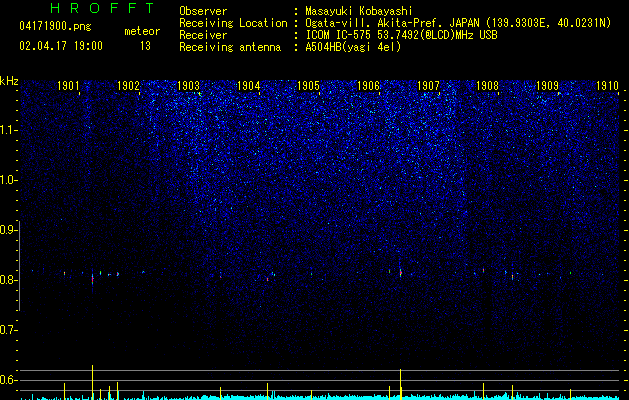
Task: Click the 1.0 kHz axis label
Action: [8, 180]
